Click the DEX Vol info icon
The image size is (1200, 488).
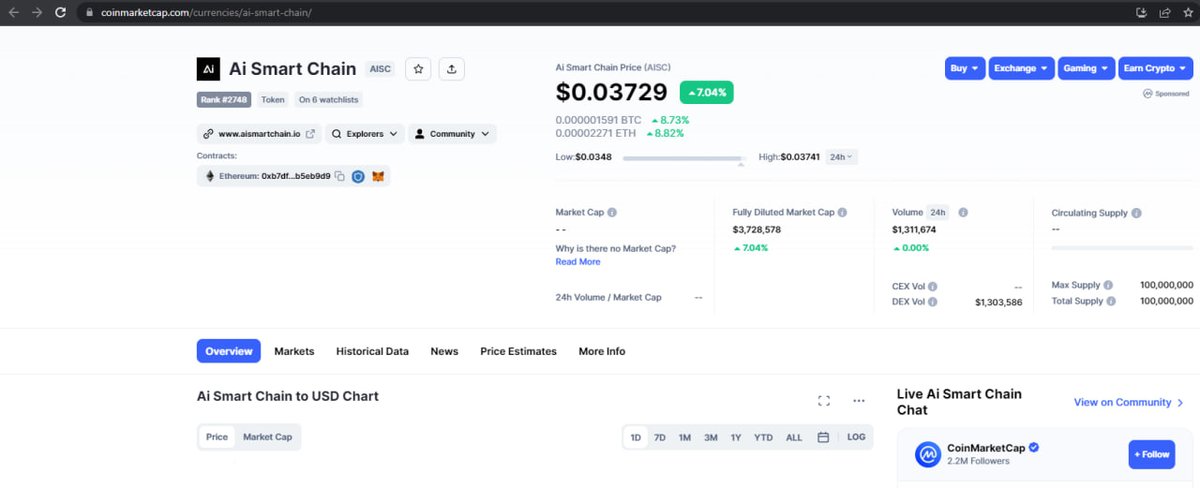pyautogui.click(x=932, y=301)
